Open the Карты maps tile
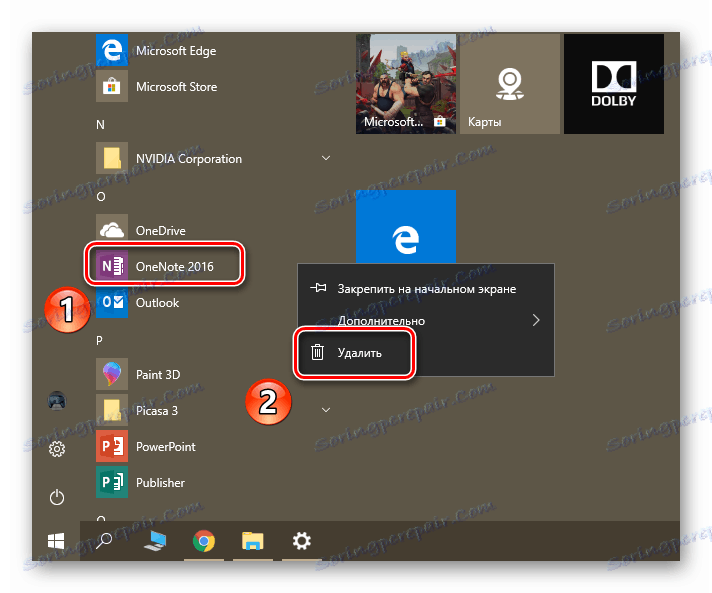 tap(510, 84)
